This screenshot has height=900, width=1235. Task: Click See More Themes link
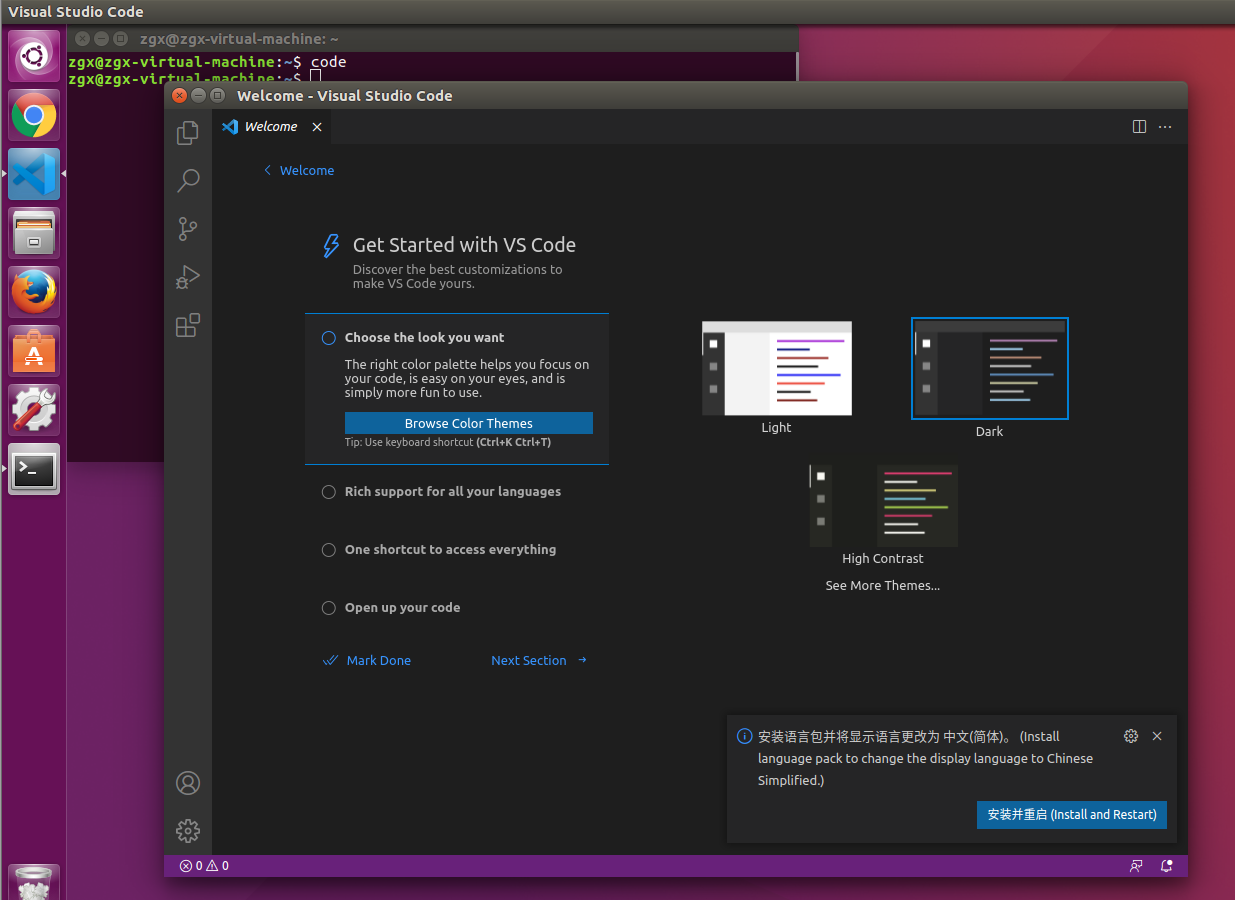tap(883, 586)
